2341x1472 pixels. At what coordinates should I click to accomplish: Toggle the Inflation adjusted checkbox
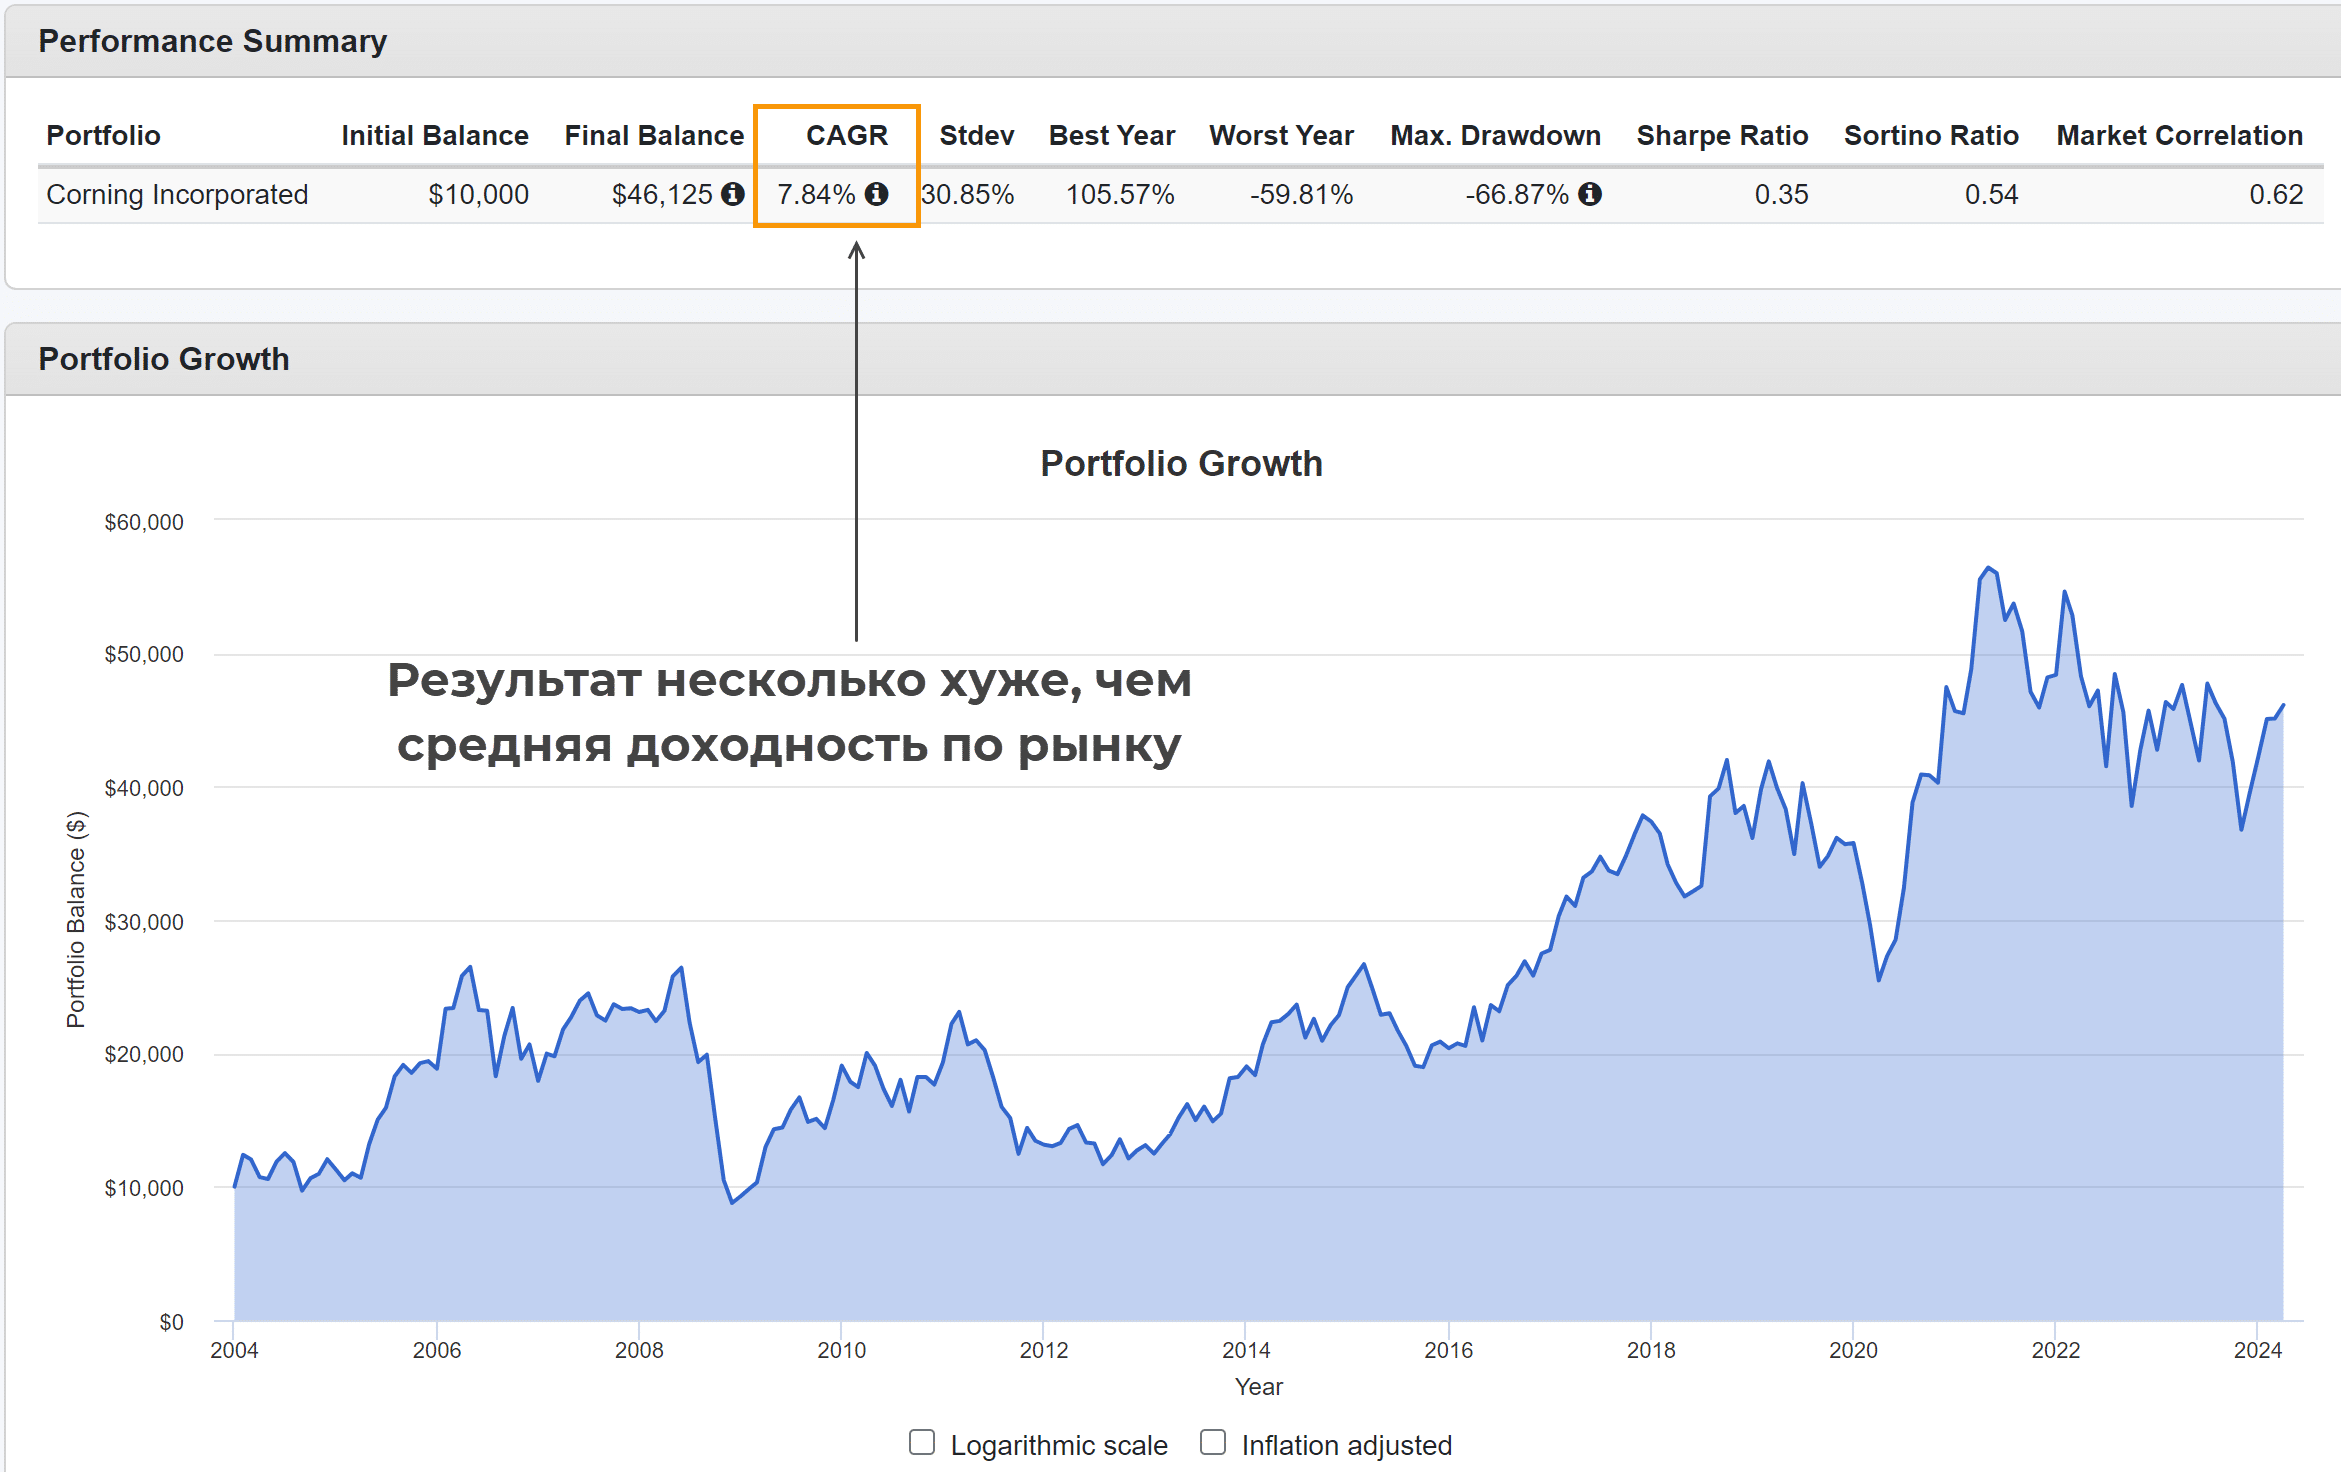1213,1442
